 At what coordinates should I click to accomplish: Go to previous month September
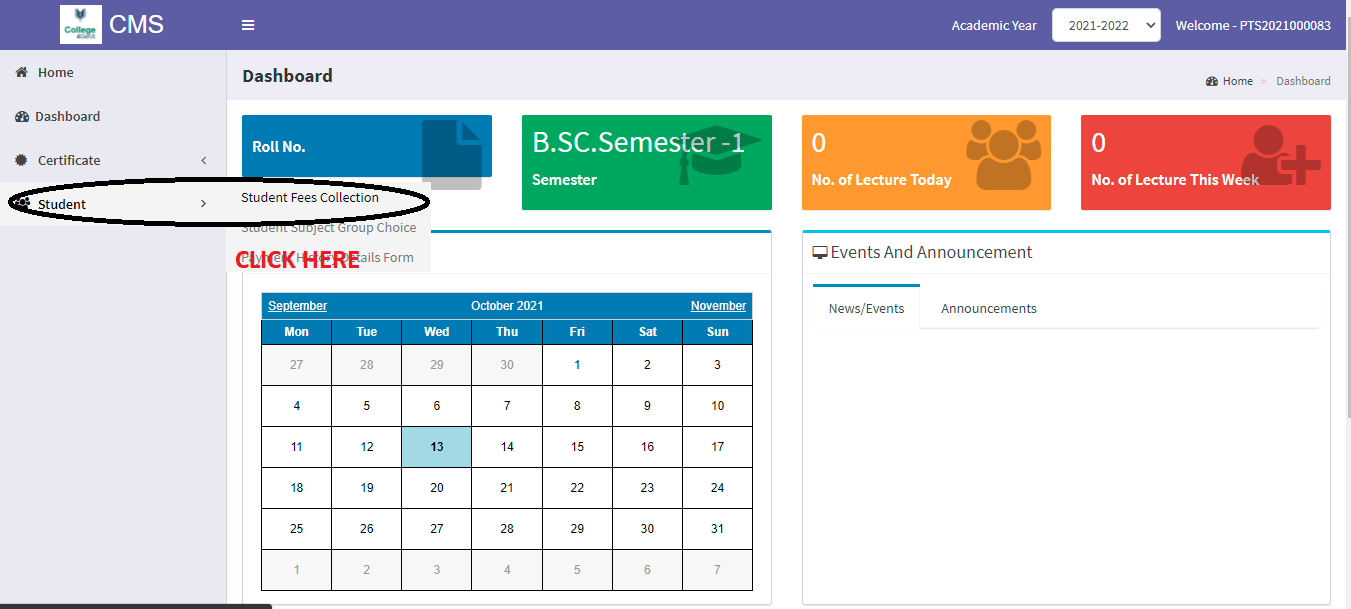click(x=297, y=306)
